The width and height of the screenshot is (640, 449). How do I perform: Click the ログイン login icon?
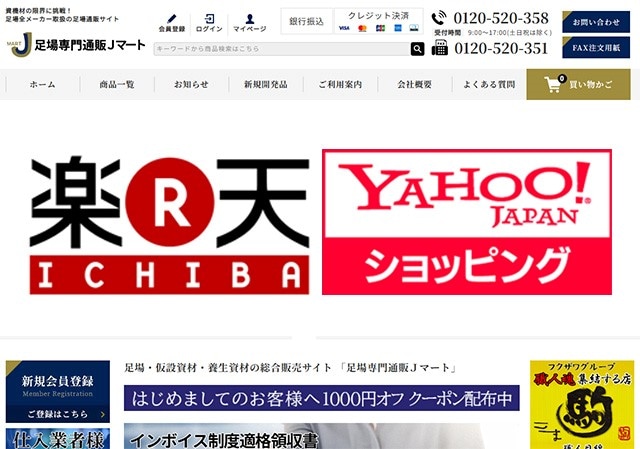[x=210, y=19]
